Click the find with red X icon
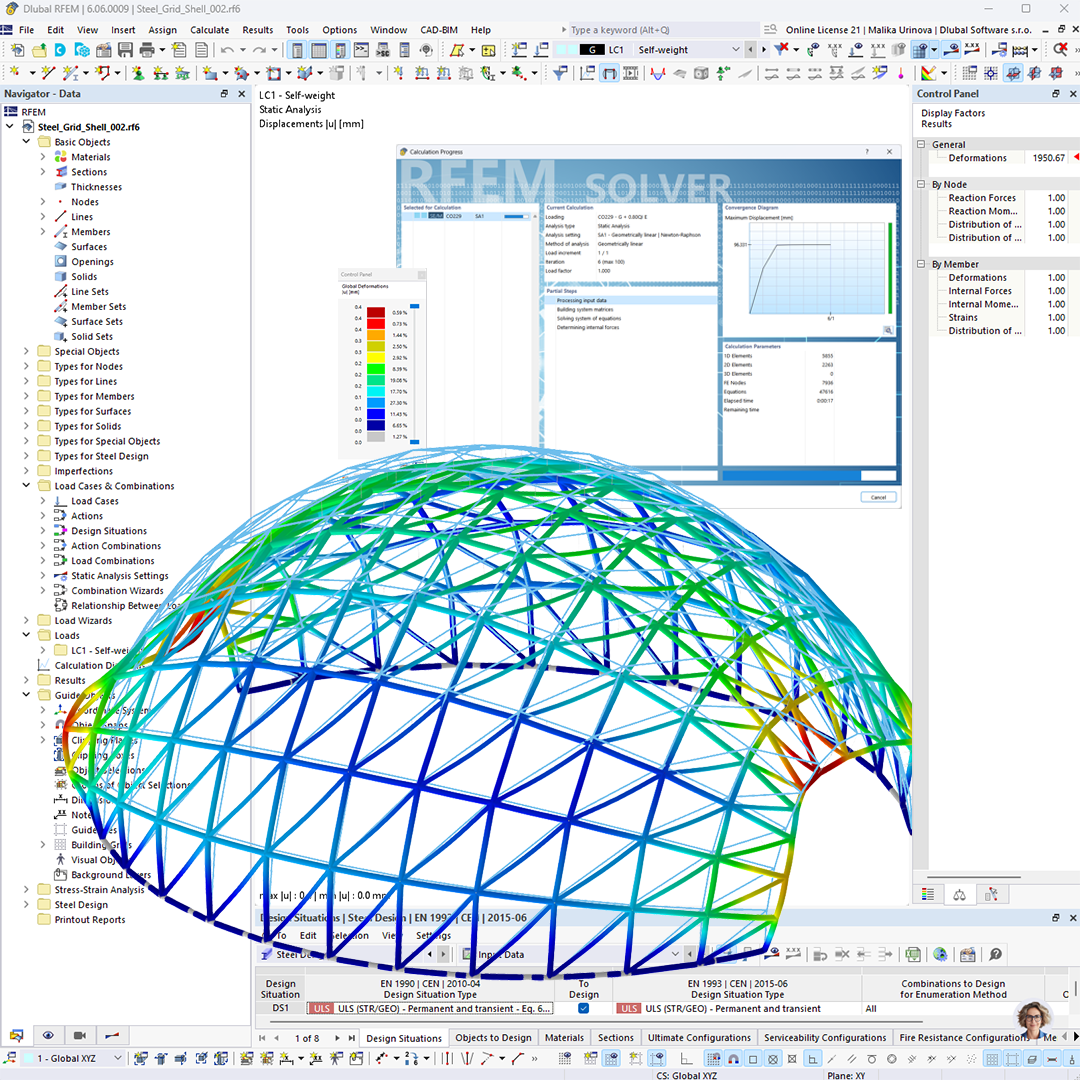Viewport: 1080px width, 1080px height. pos(1060,50)
